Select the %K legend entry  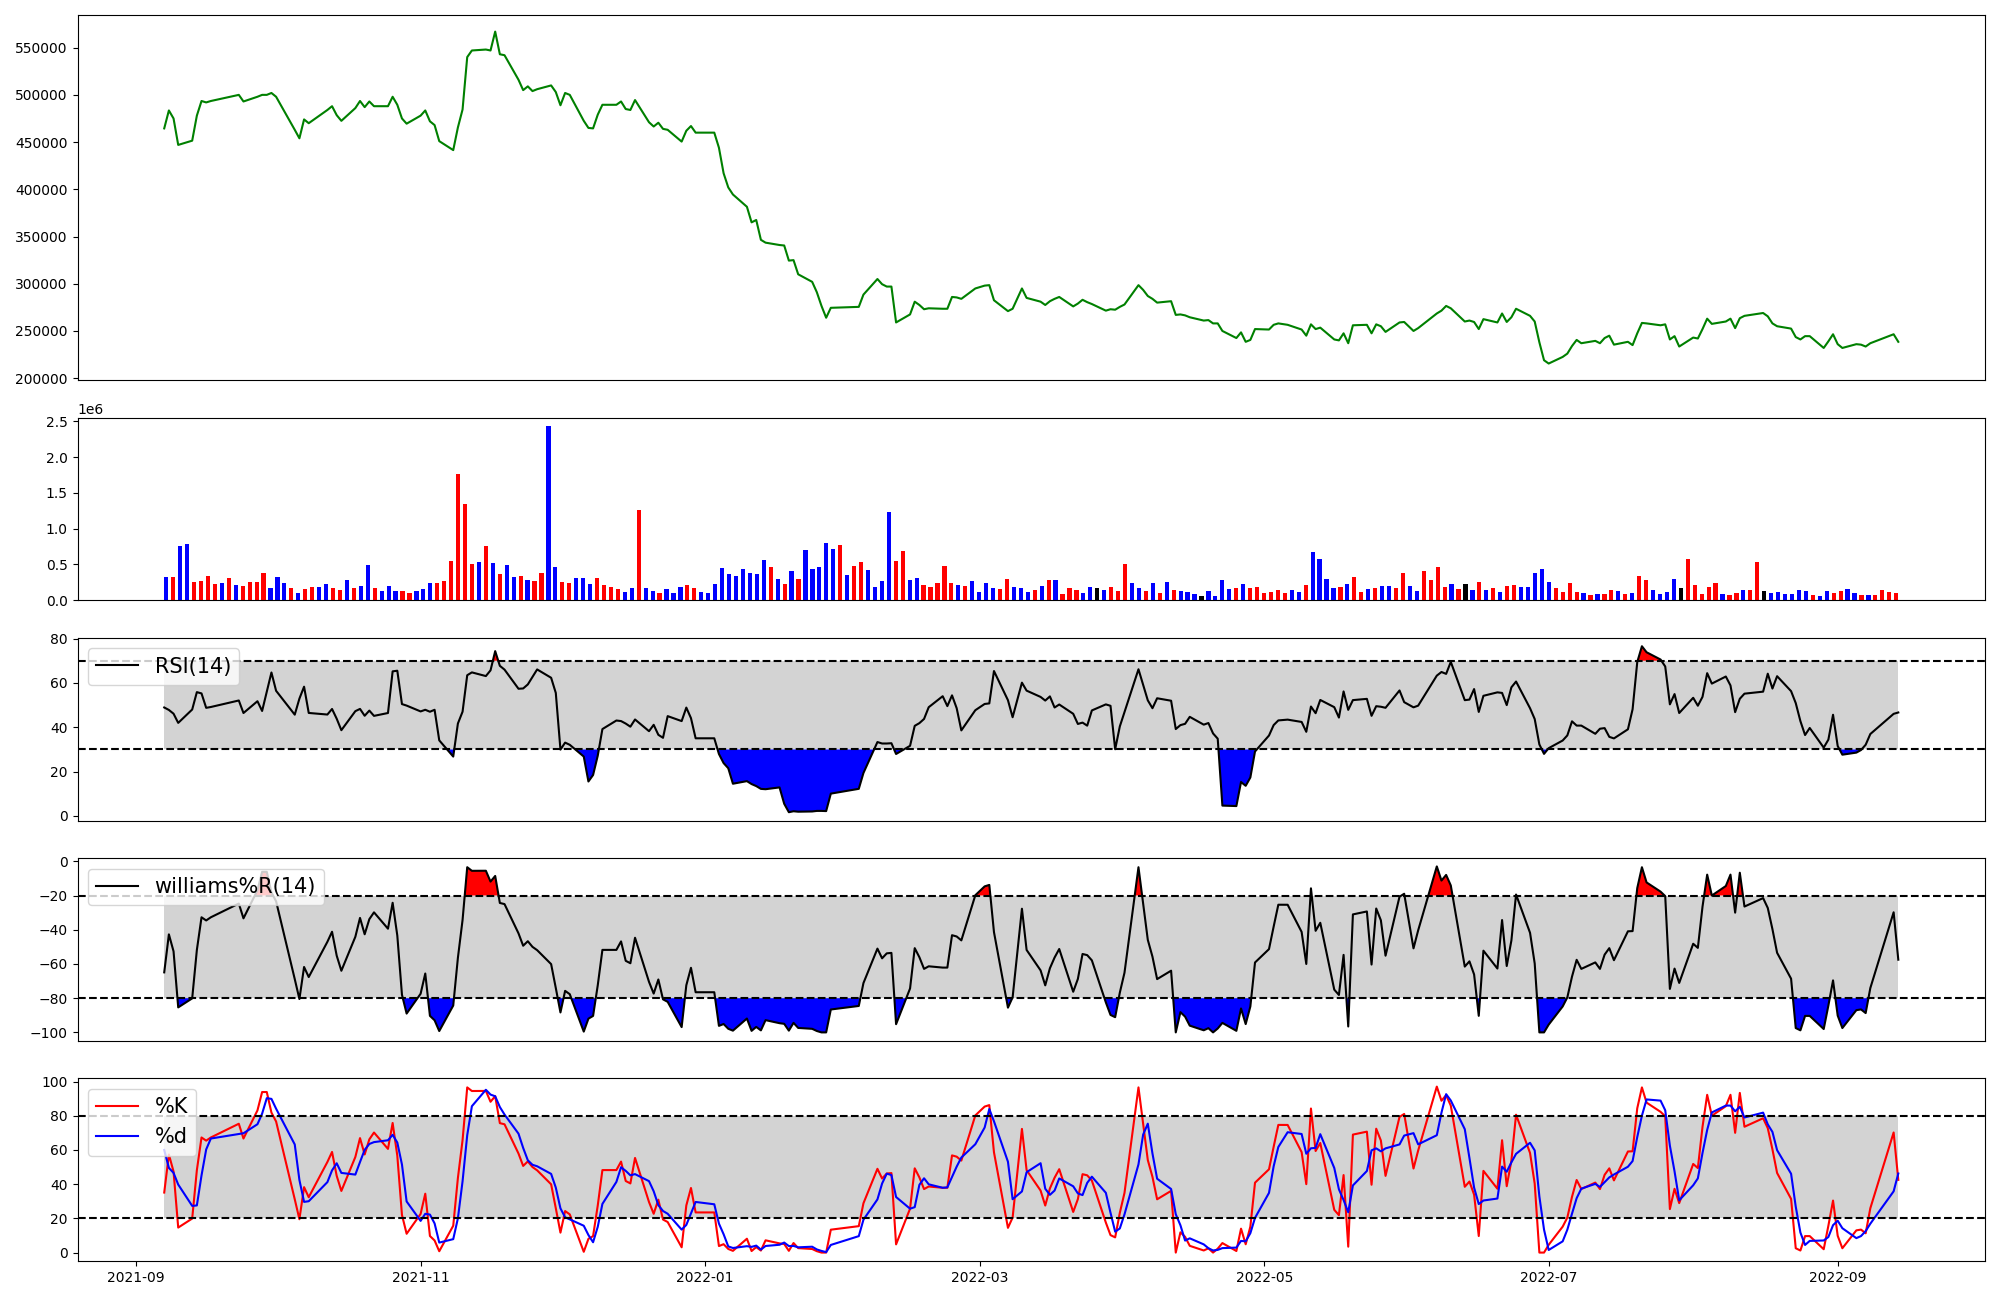[x=171, y=1106]
